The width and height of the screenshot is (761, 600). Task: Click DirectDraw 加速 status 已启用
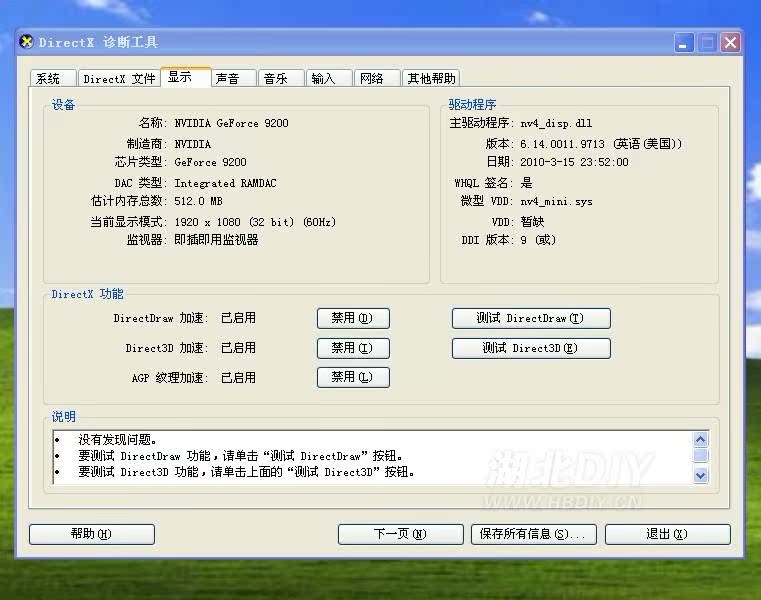(x=238, y=318)
